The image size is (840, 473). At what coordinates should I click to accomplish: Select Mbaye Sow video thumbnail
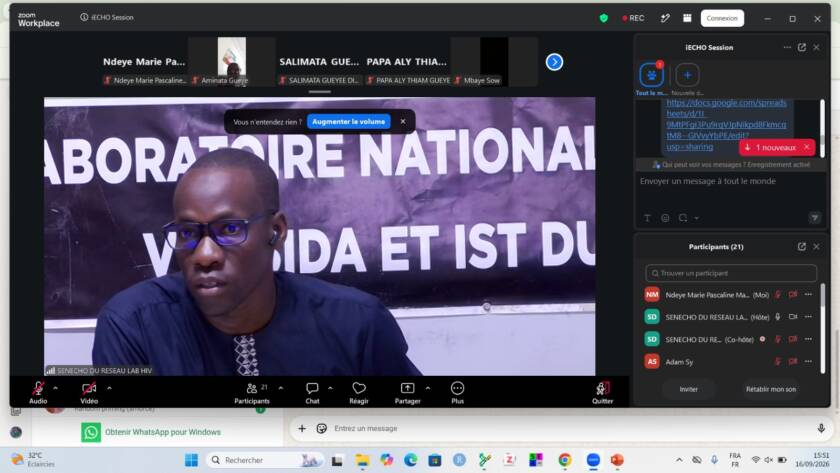tap(494, 61)
